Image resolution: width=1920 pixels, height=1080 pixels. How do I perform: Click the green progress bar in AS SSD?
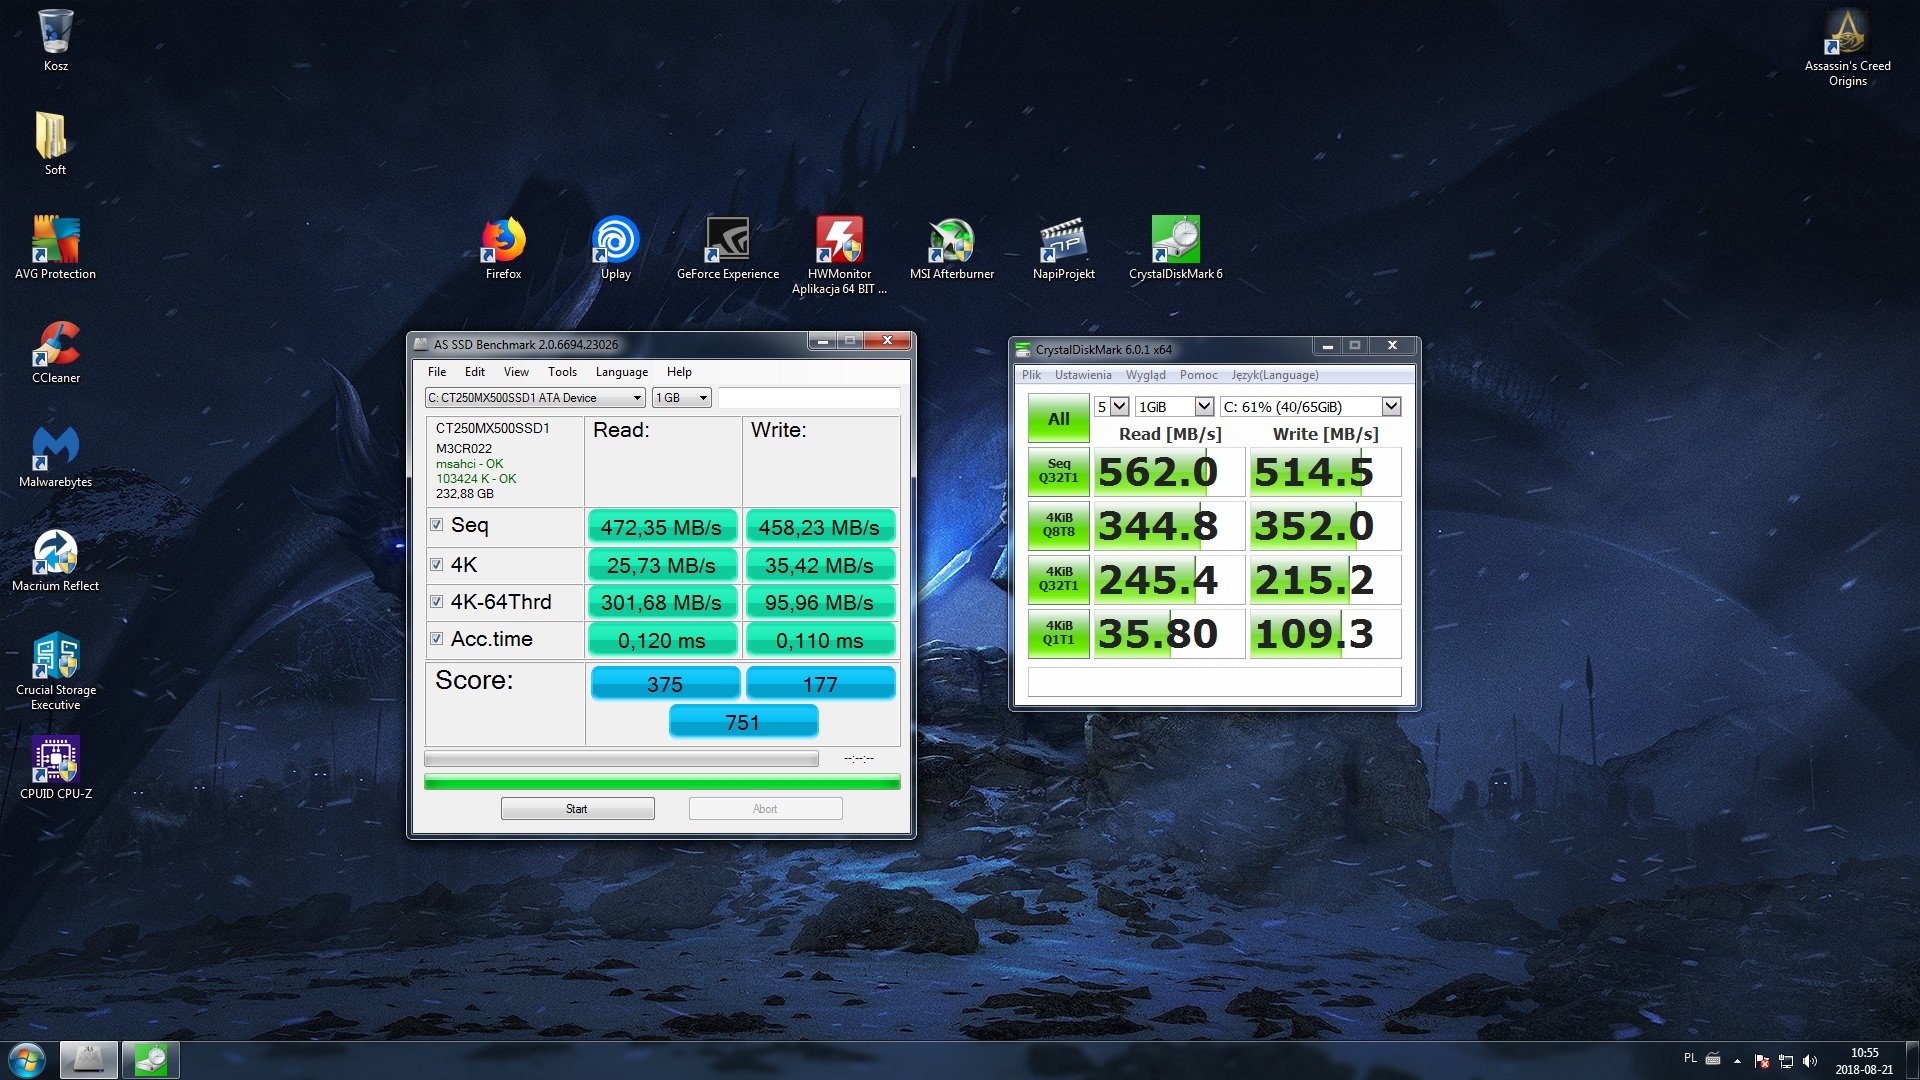click(x=662, y=782)
